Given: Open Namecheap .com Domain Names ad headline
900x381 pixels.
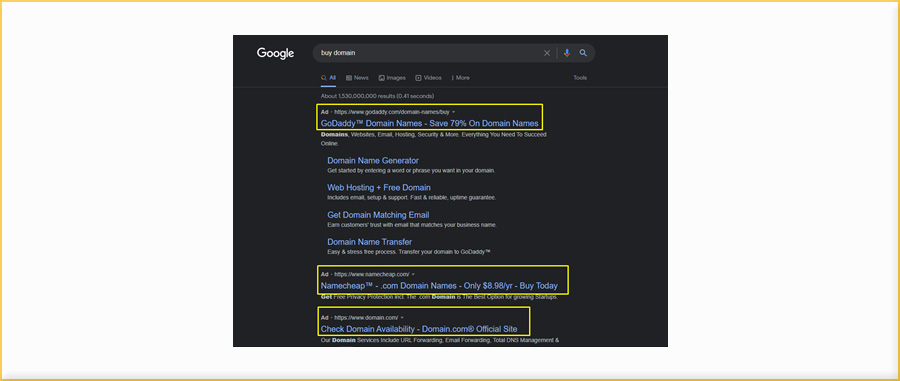Looking at the screenshot, I should pyautogui.click(x=439, y=286).
